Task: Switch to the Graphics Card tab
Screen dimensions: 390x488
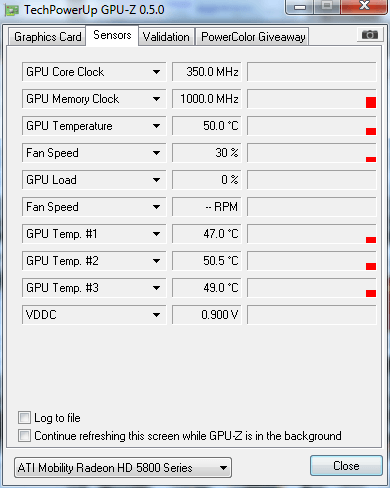Action: pyautogui.click(x=47, y=37)
